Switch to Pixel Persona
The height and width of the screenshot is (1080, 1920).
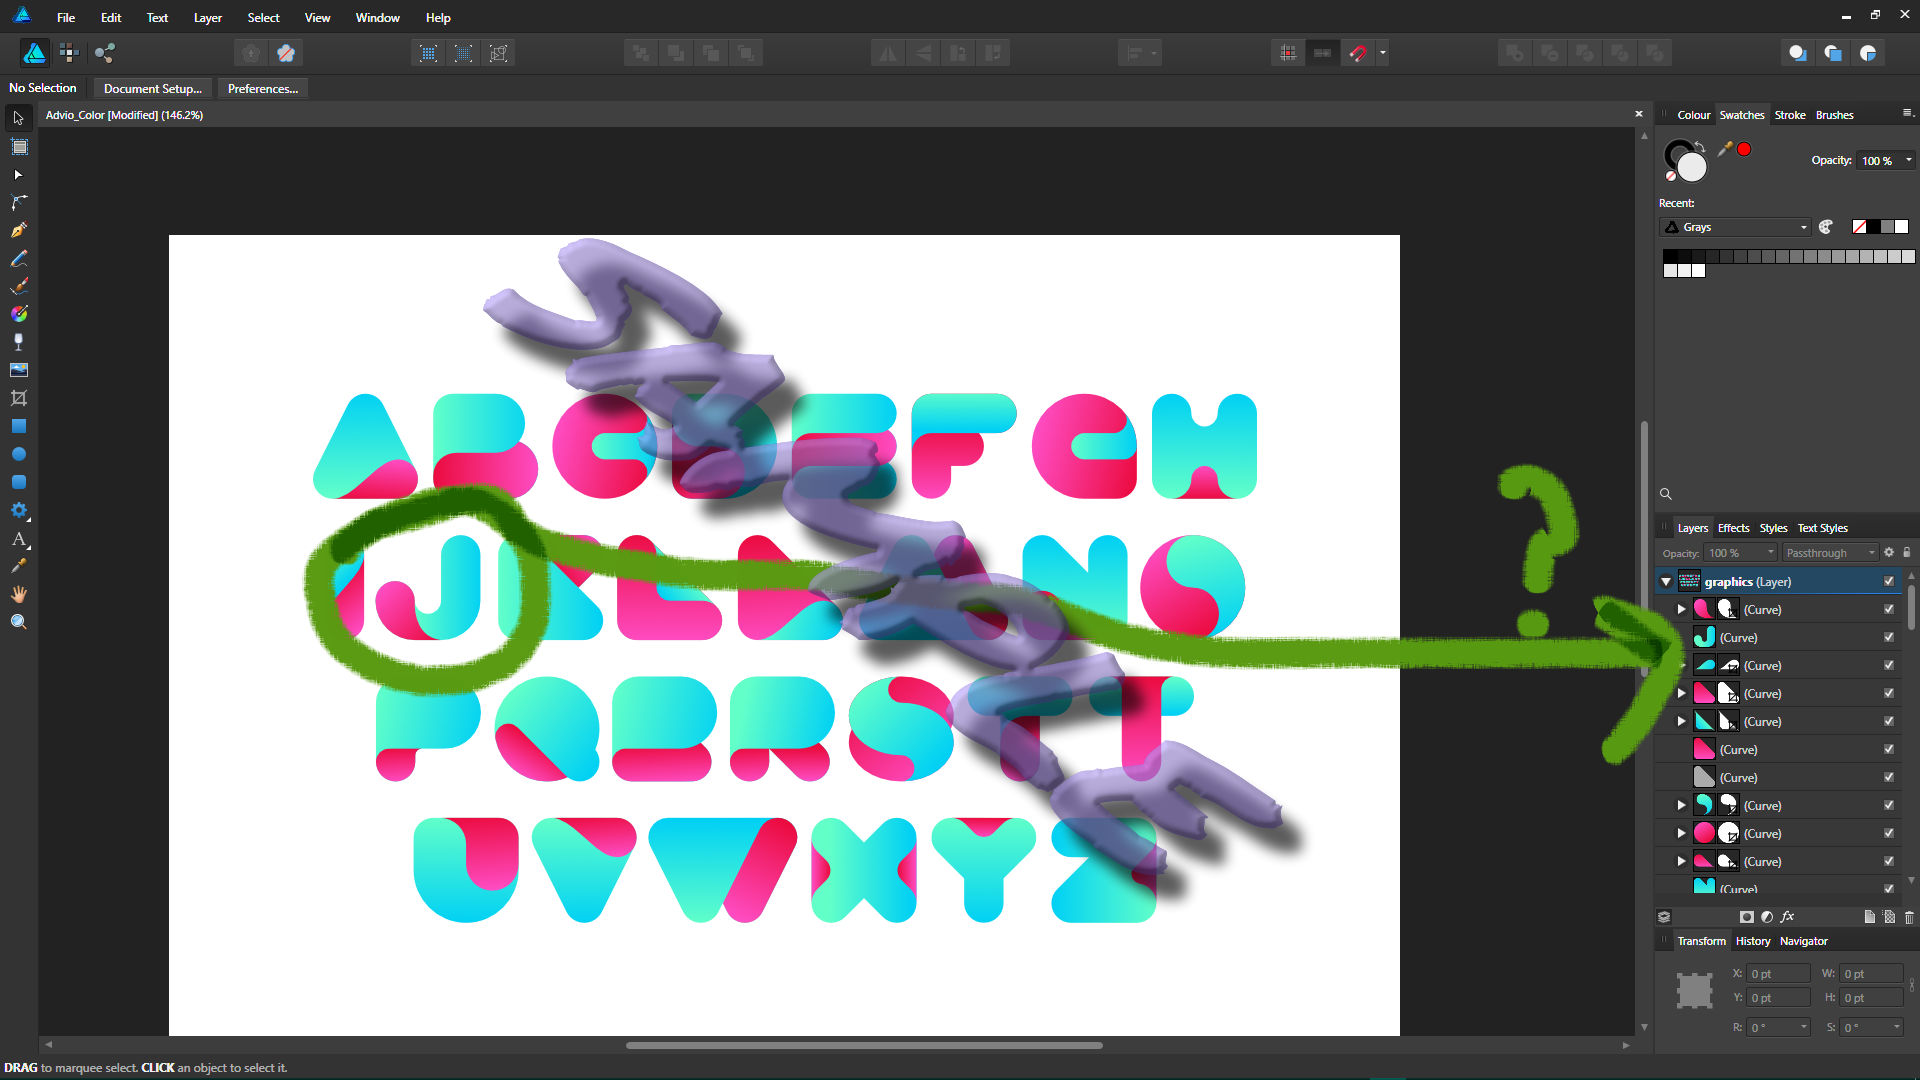[x=69, y=53]
